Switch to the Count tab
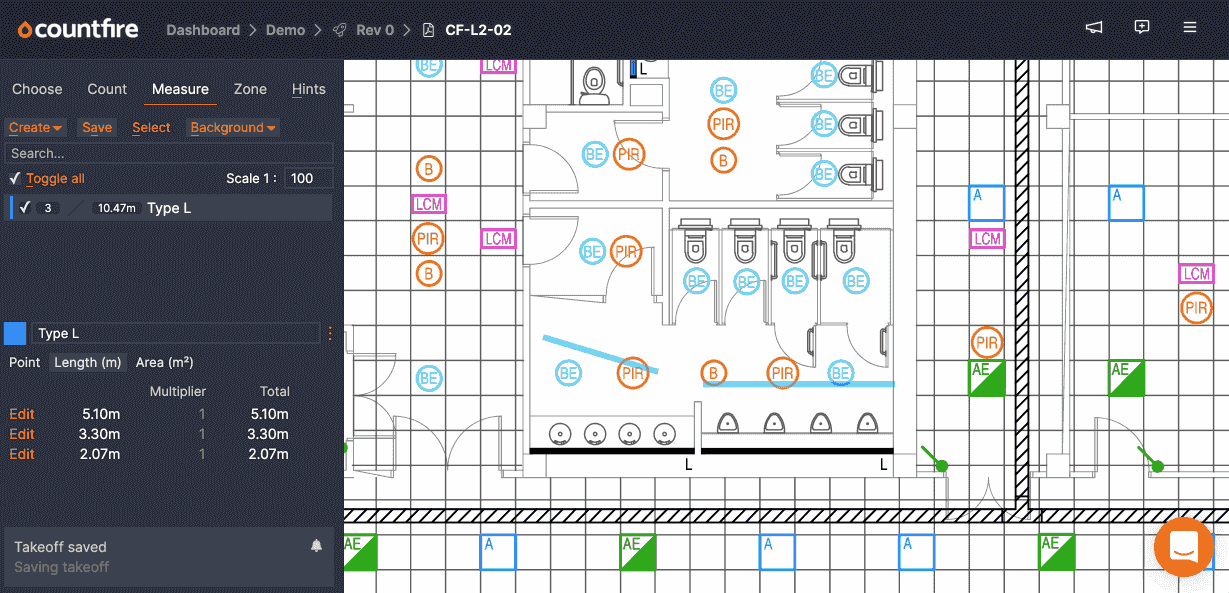The width and height of the screenshot is (1229, 593). [x=107, y=89]
